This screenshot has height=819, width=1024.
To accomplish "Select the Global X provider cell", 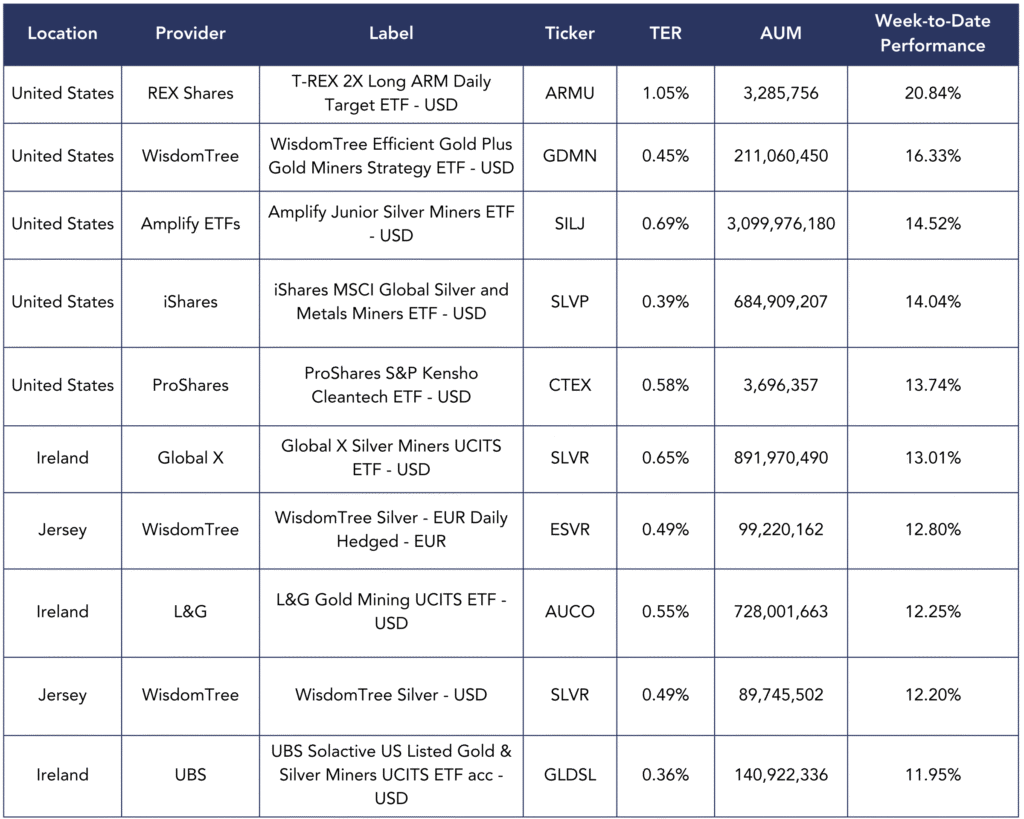I will [190, 458].
